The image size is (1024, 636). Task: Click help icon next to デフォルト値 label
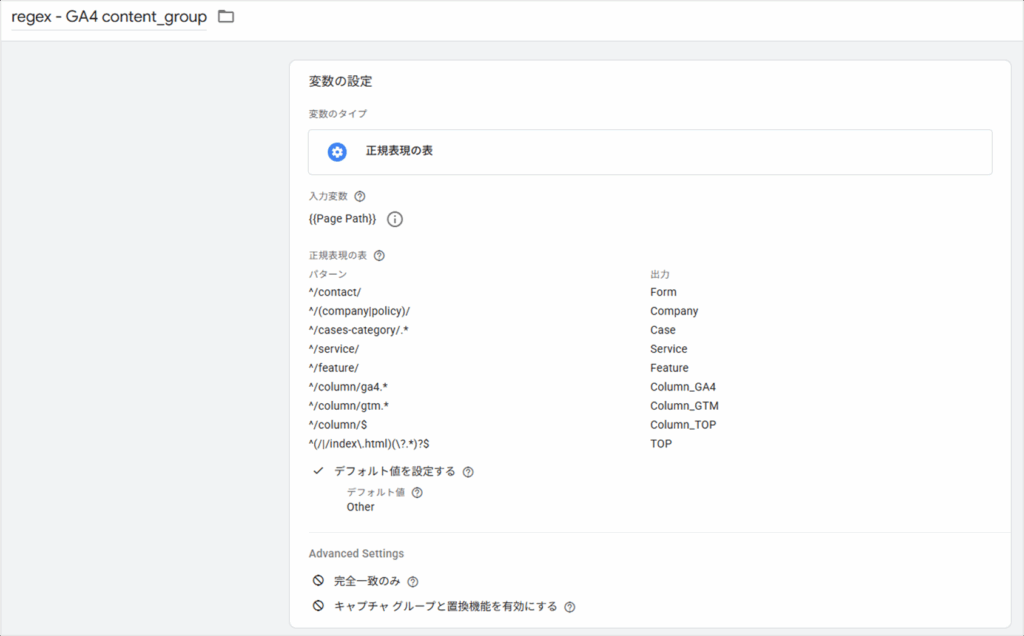coord(417,492)
